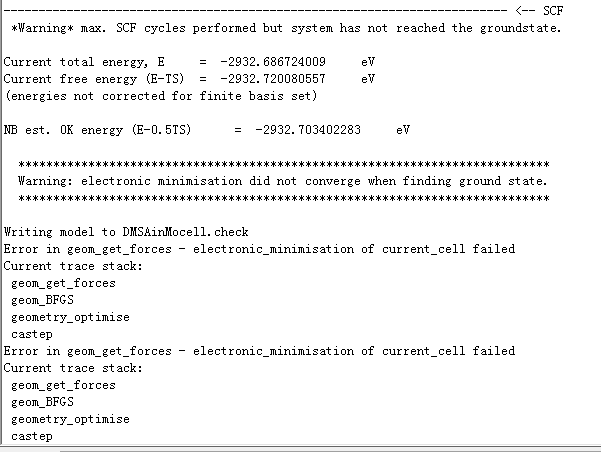Click the first castep trace entry

tap(32, 334)
